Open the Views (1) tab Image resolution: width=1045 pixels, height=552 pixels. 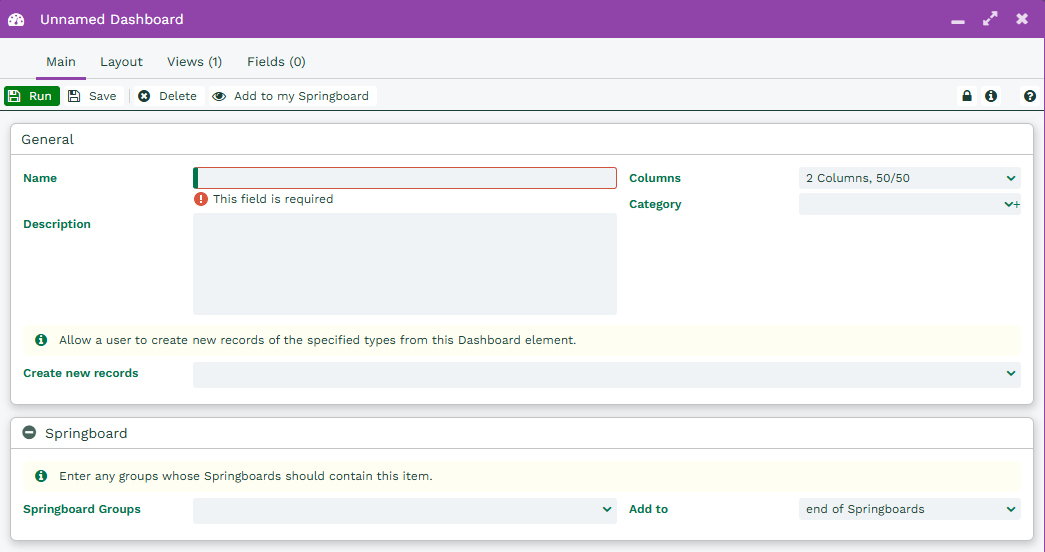tap(194, 62)
